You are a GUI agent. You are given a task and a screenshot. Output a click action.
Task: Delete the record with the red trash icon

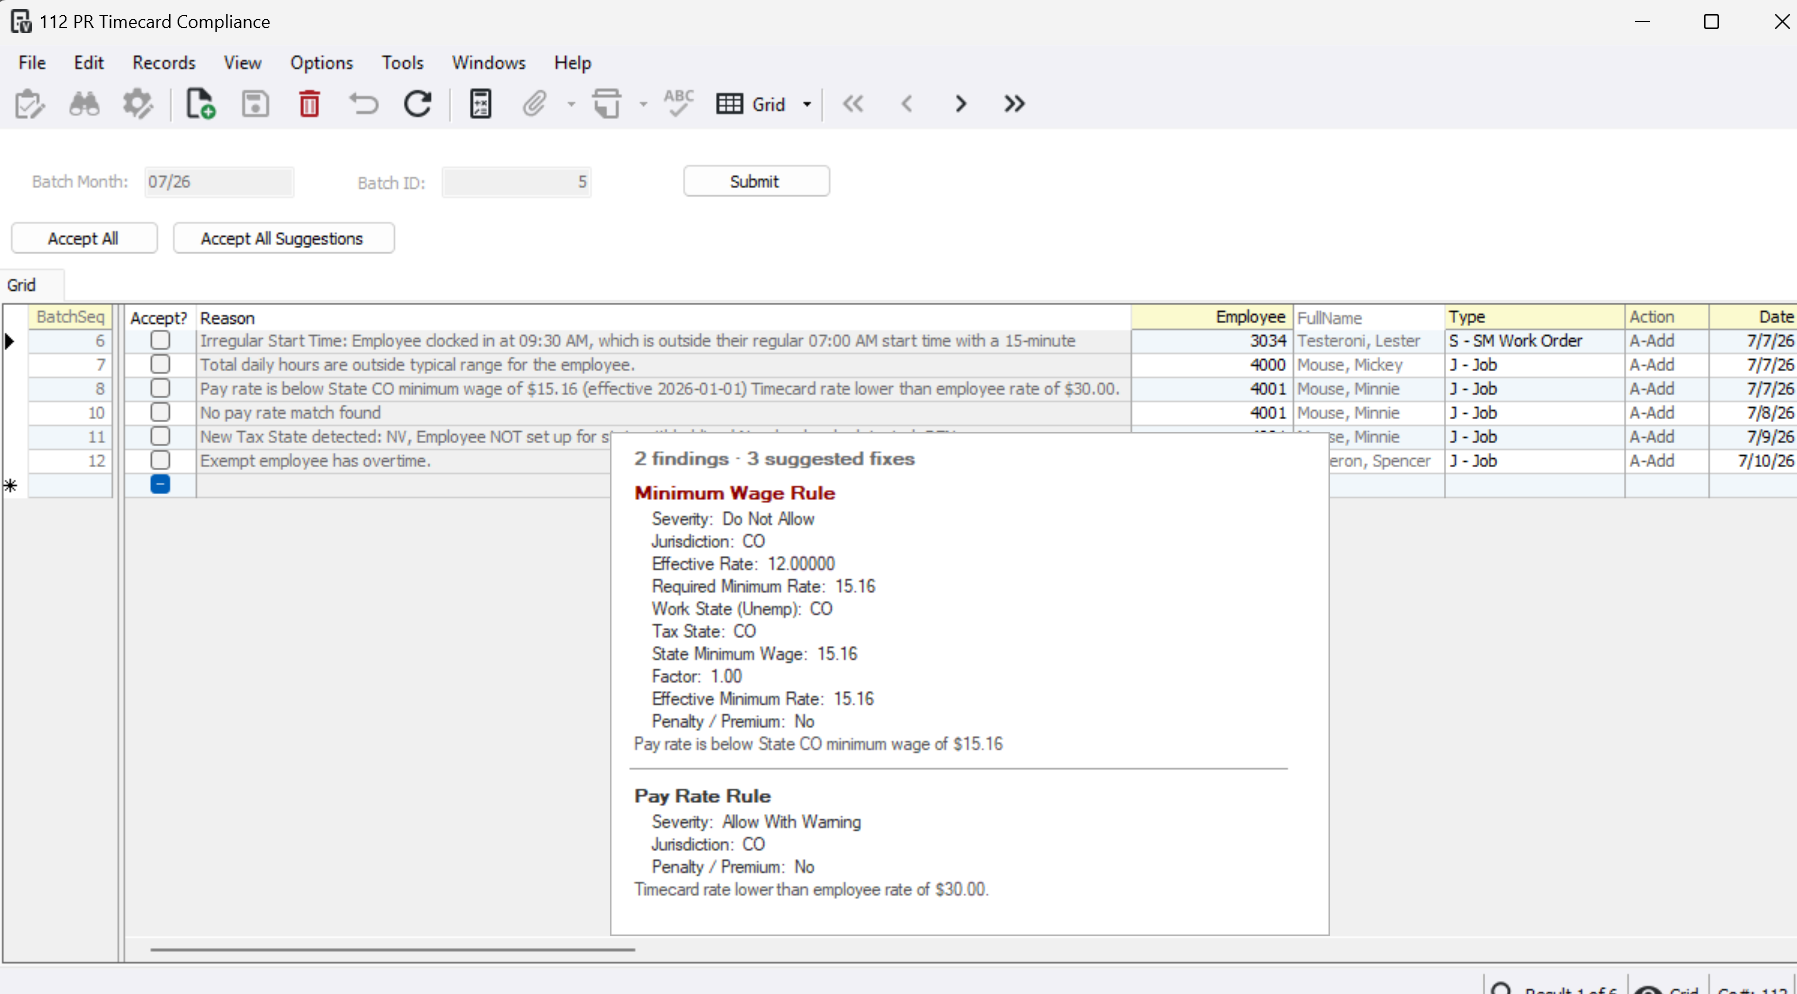click(310, 104)
